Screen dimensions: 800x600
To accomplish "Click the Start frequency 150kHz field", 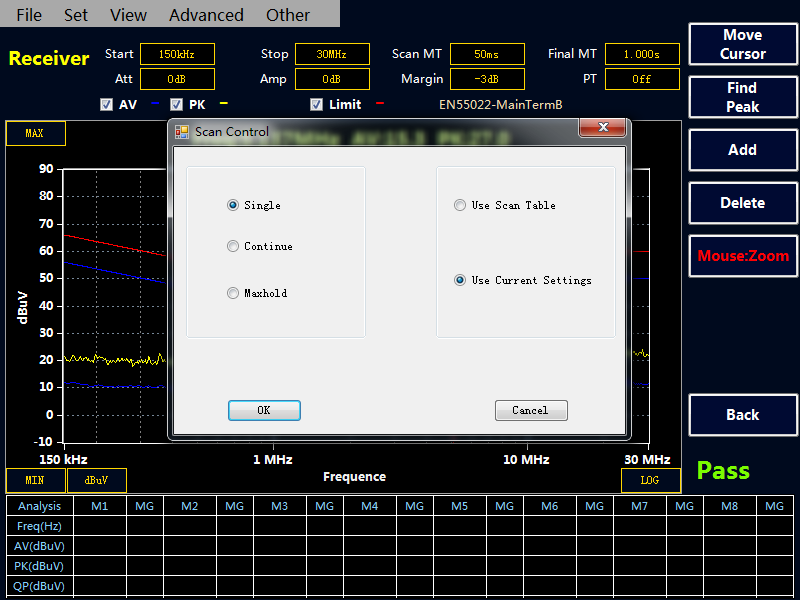I will click(x=177, y=54).
